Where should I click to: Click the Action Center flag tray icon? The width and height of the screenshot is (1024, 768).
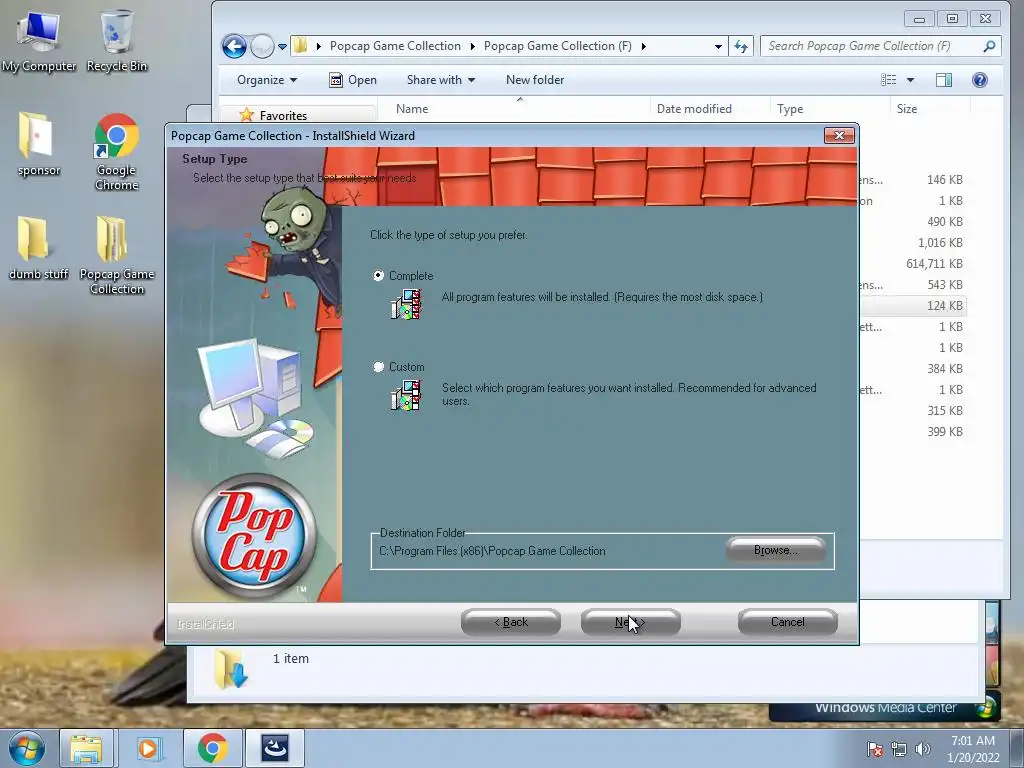pyautogui.click(x=875, y=749)
